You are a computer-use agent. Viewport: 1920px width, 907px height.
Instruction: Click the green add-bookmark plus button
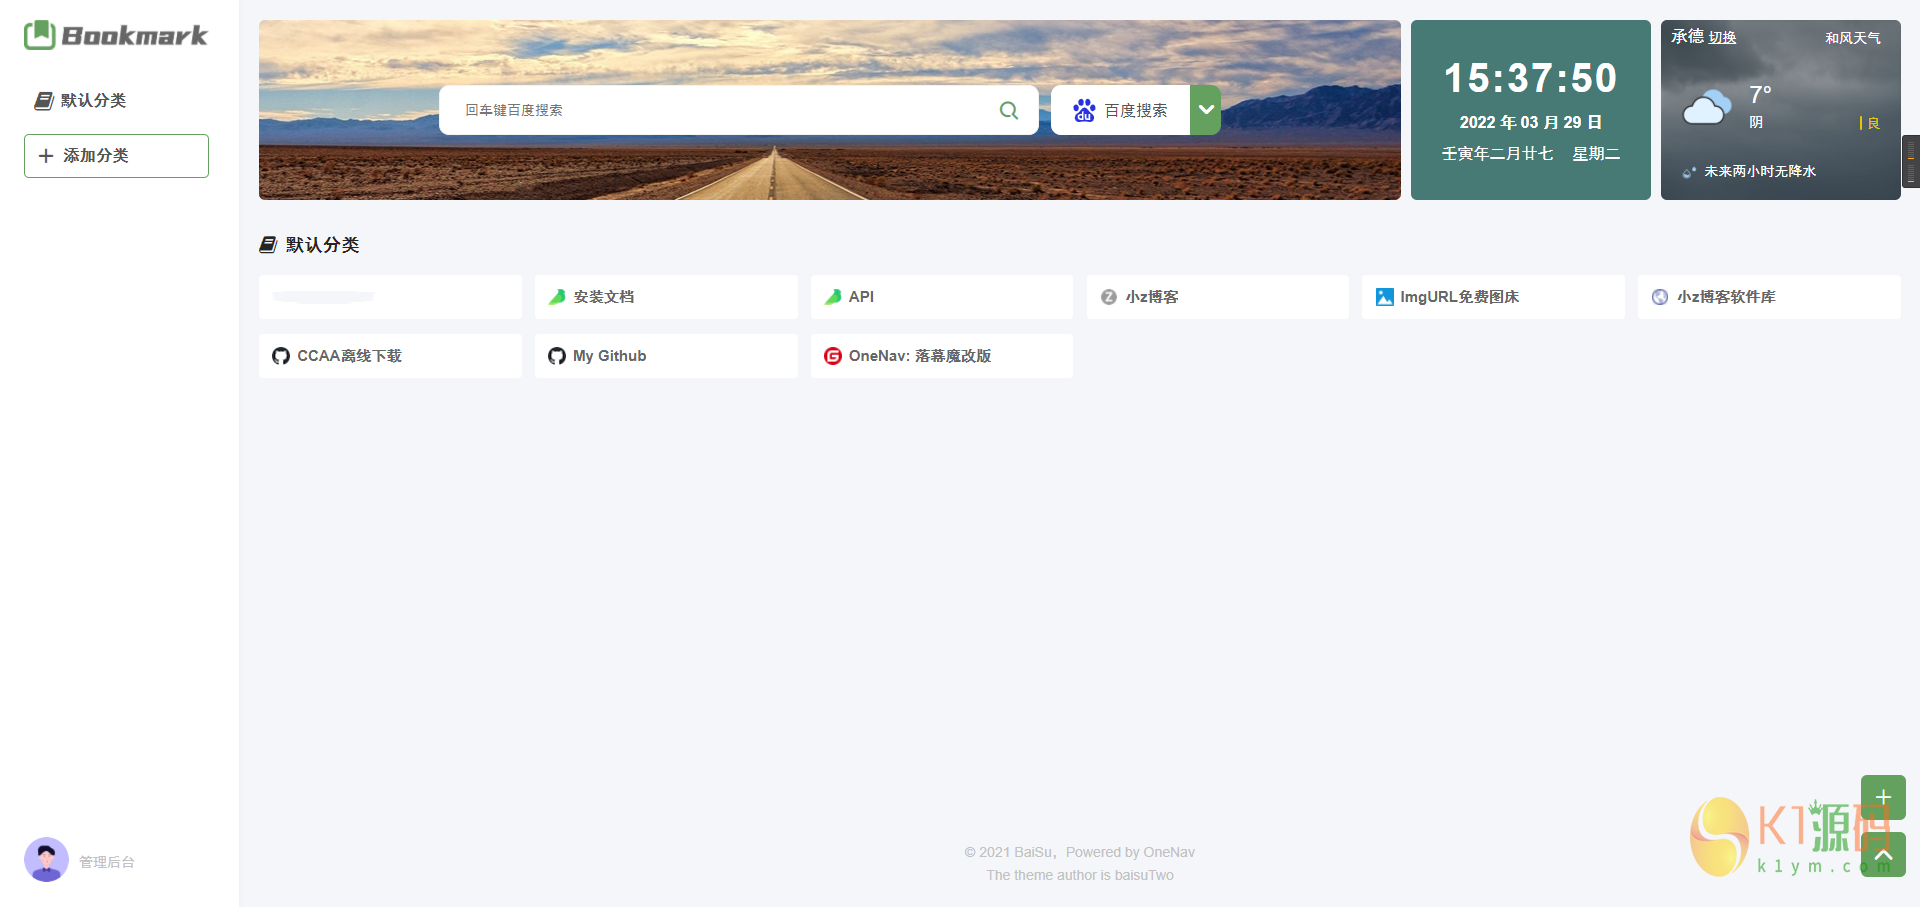(1883, 797)
